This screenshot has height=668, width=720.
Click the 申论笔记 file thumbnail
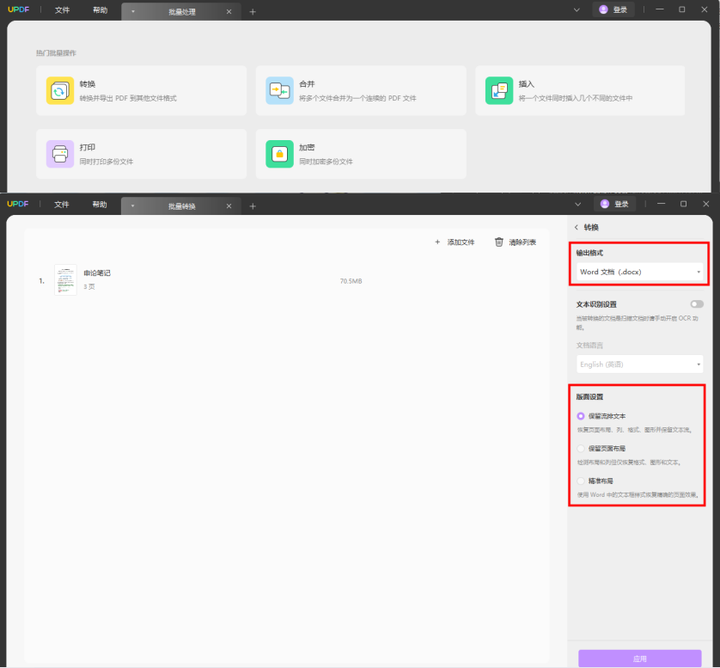pos(65,280)
